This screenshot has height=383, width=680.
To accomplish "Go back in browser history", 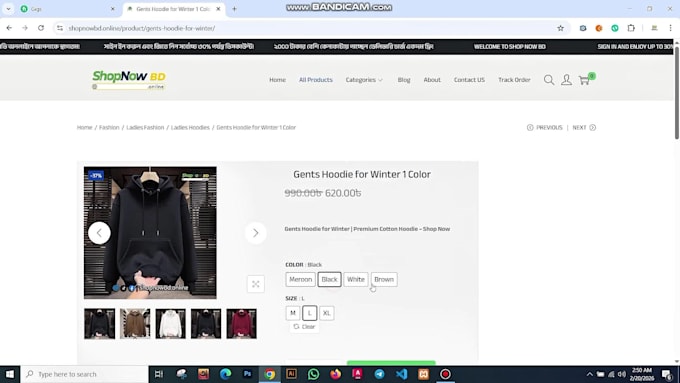I will click(9, 28).
